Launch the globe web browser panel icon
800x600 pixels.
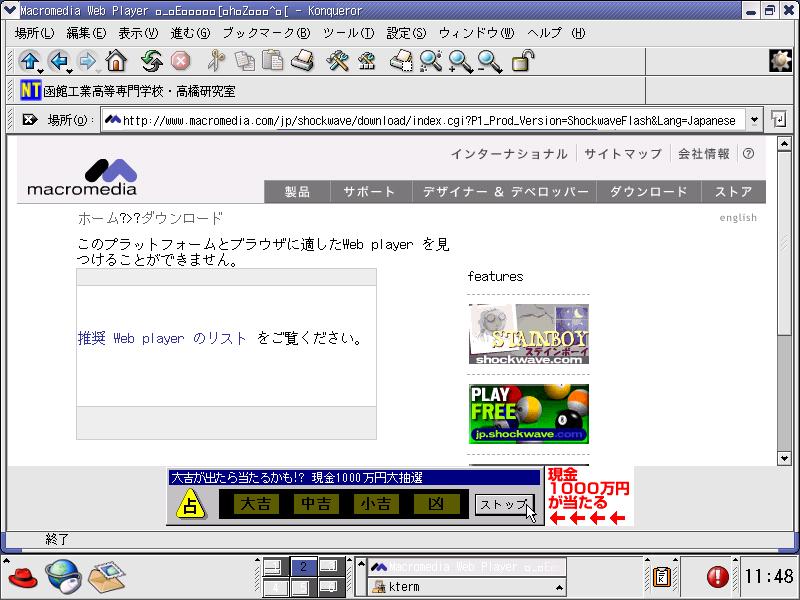tap(63, 577)
